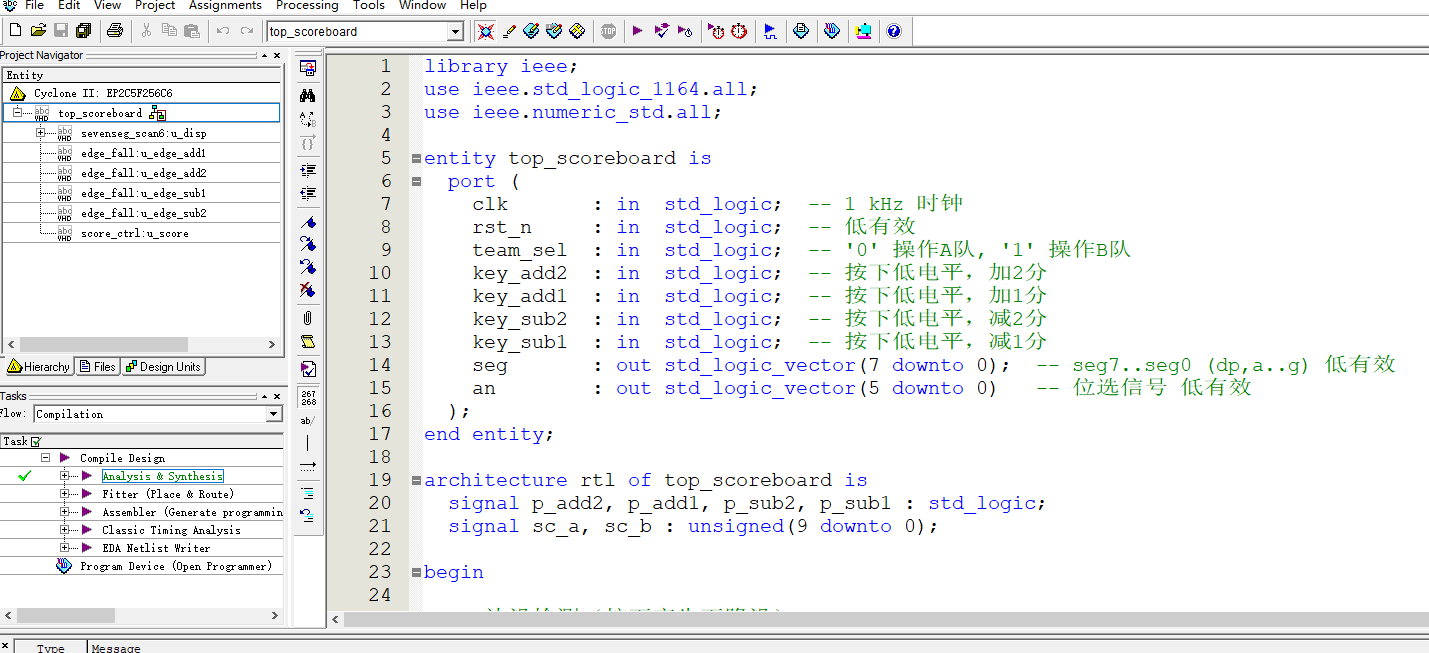Collapse the architecture block at line 19

click(x=416, y=480)
